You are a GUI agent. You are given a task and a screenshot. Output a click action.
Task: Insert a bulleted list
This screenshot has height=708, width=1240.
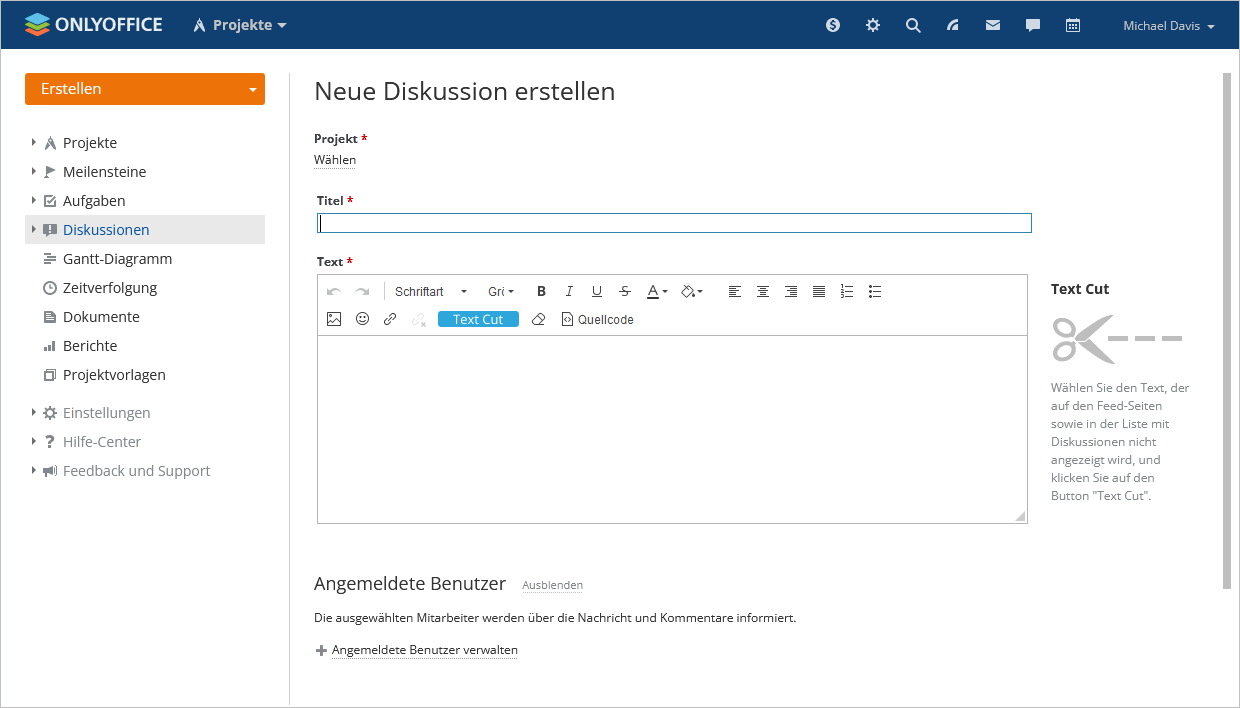point(875,291)
